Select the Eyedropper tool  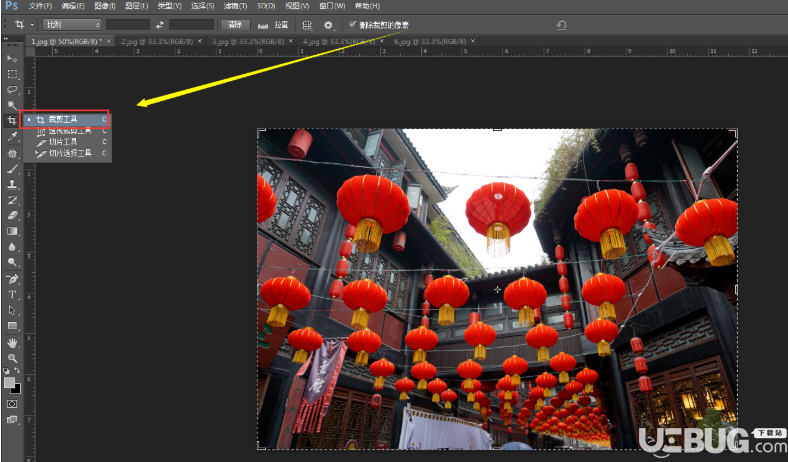[x=12, y=136]
